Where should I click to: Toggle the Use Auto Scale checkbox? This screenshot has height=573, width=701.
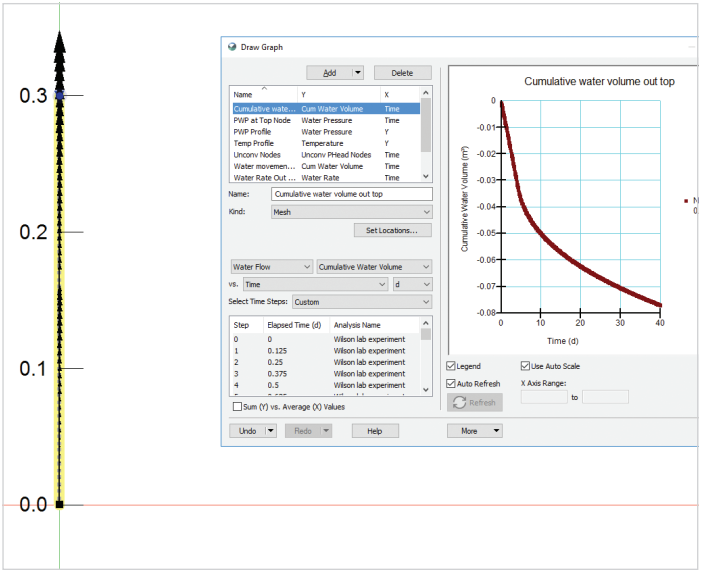(525, 366)
